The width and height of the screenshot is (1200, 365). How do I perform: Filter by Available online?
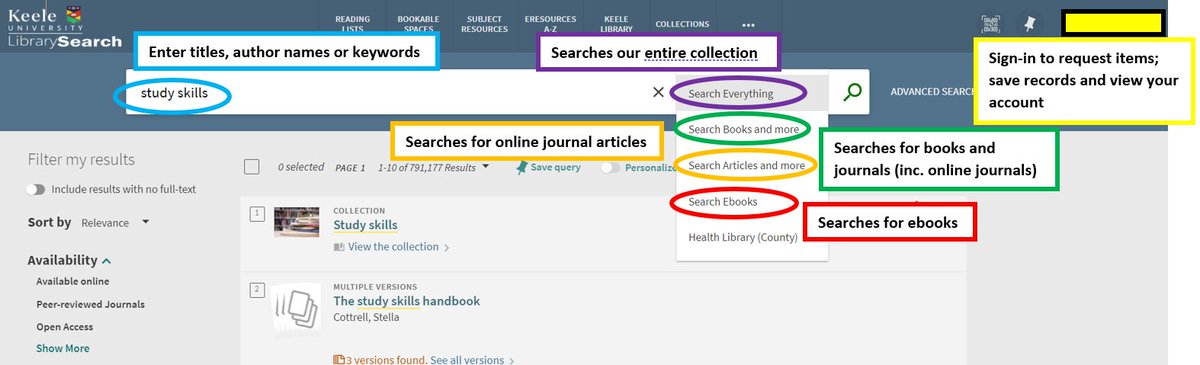click(73, 282)
